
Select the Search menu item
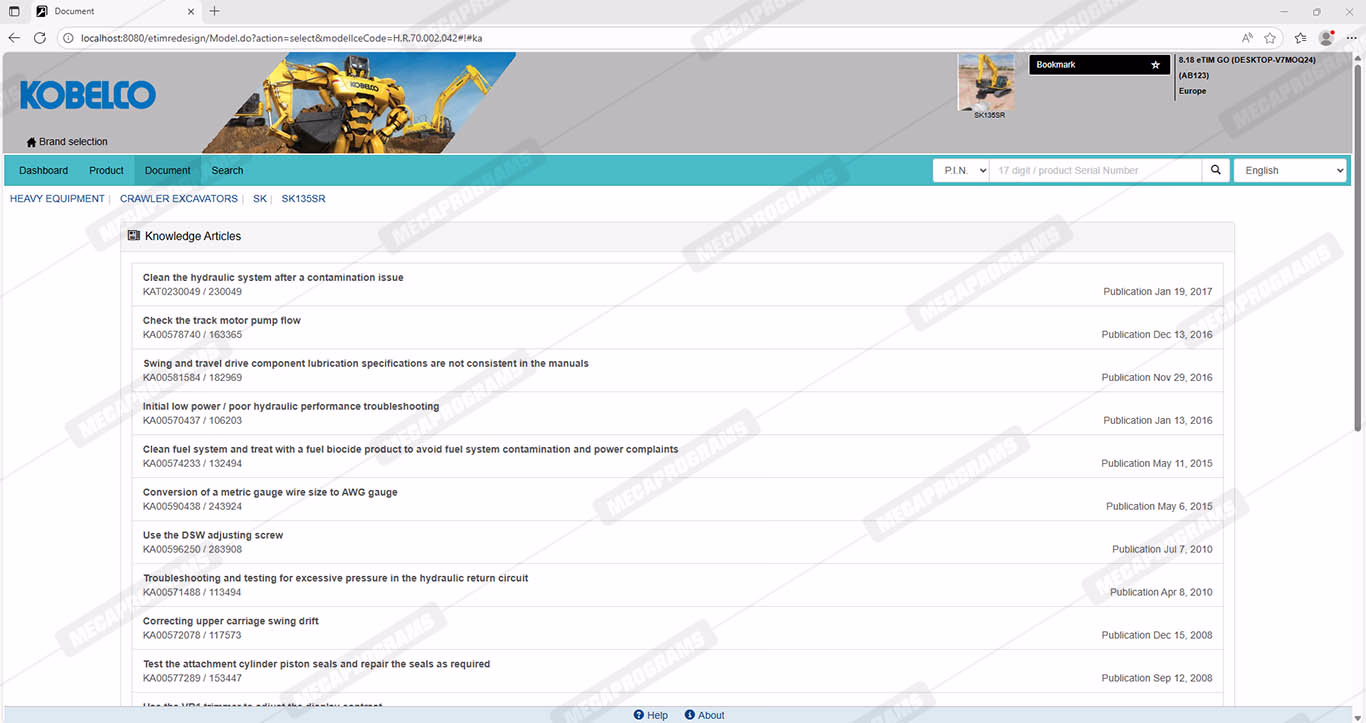227,170
